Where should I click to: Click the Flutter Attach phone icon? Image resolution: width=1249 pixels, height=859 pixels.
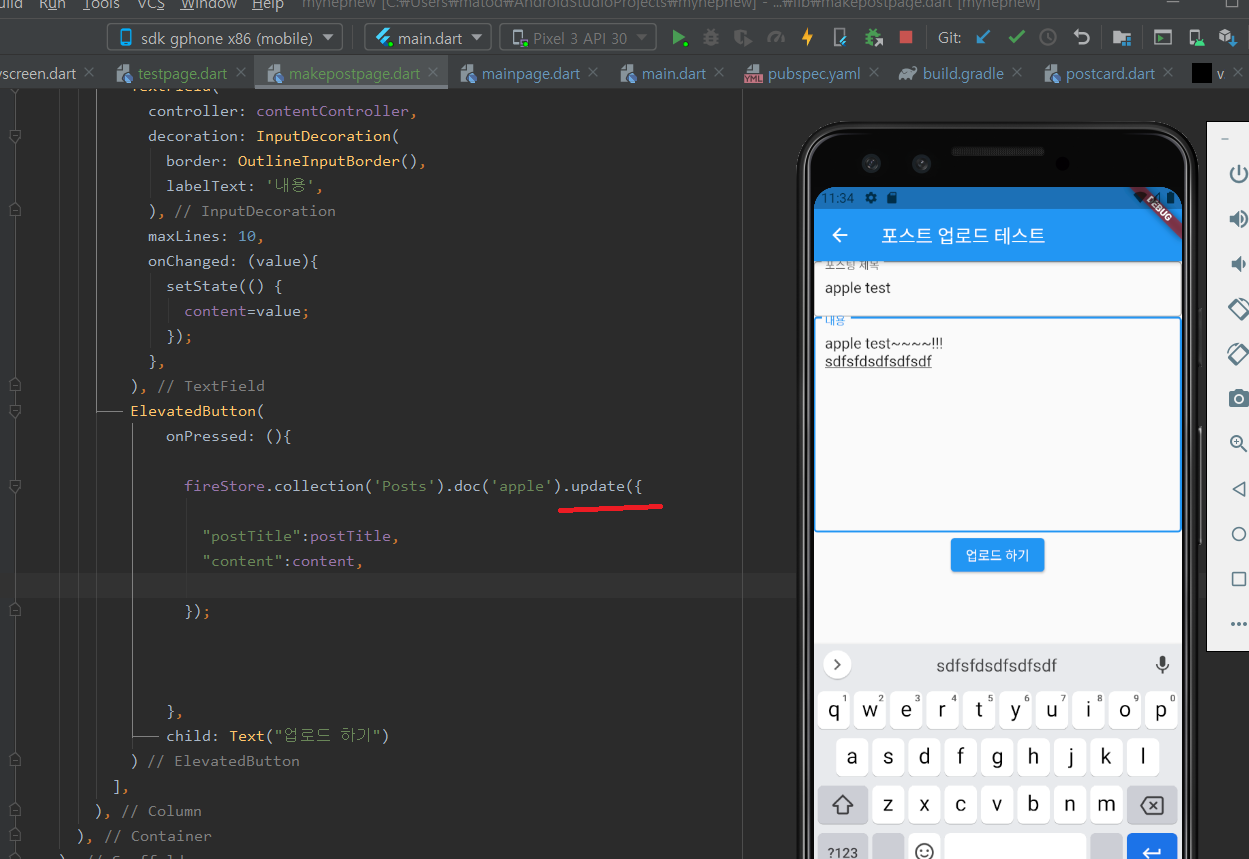[841, 38]
